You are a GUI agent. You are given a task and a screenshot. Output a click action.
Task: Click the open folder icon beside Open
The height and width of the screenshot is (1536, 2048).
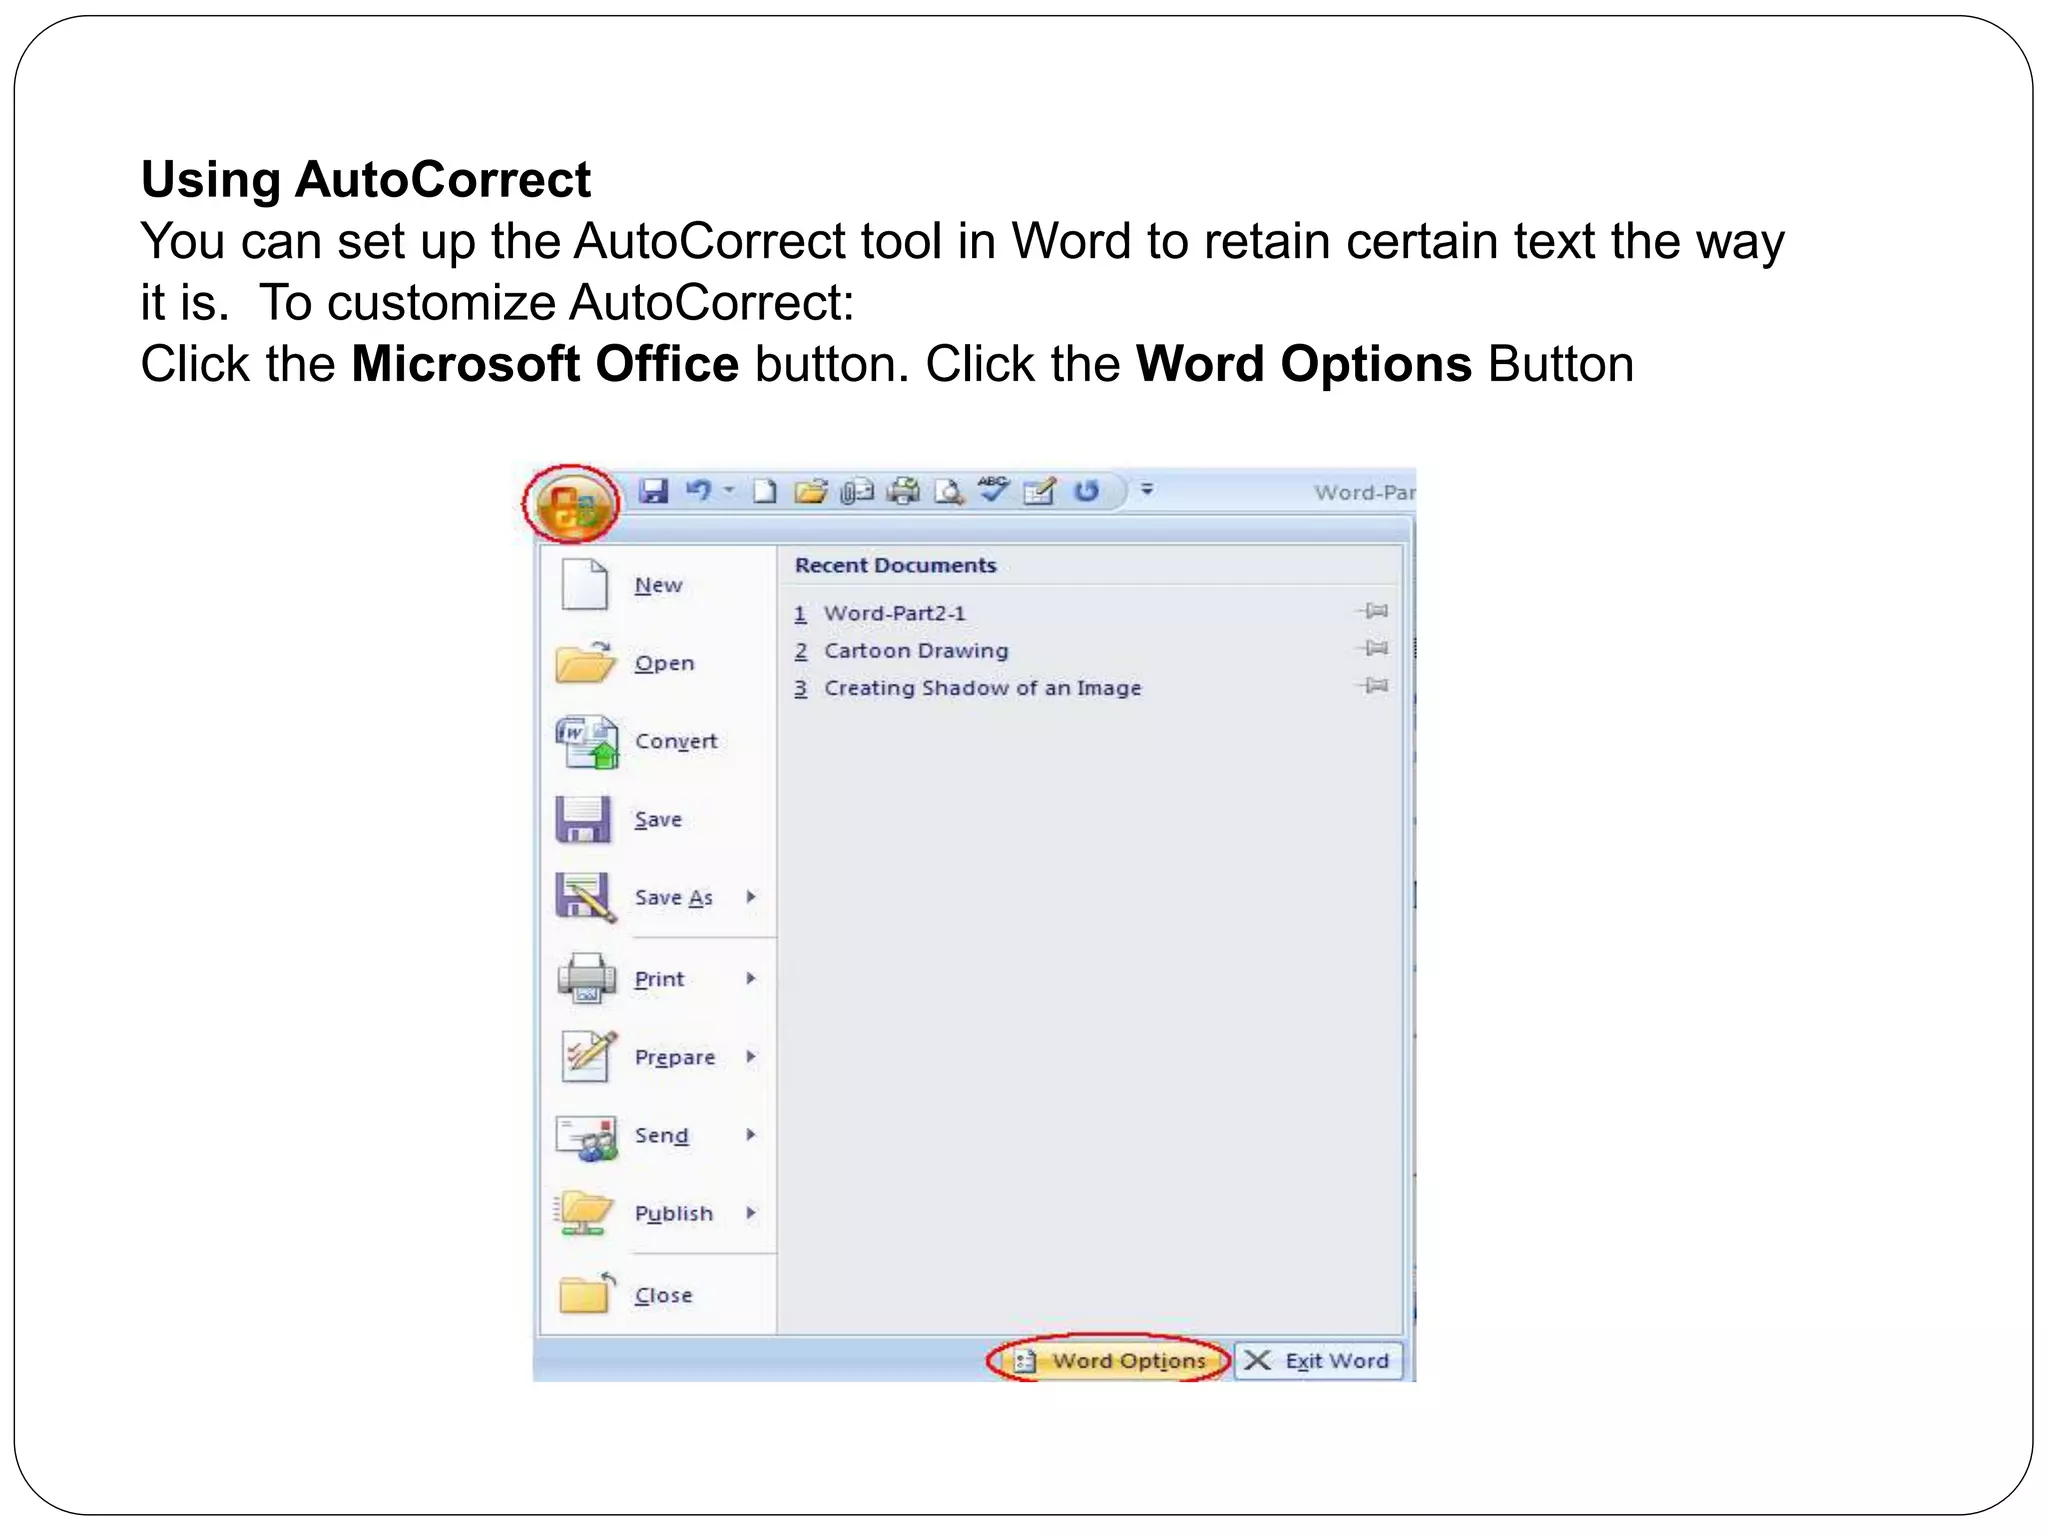[585, 662]
